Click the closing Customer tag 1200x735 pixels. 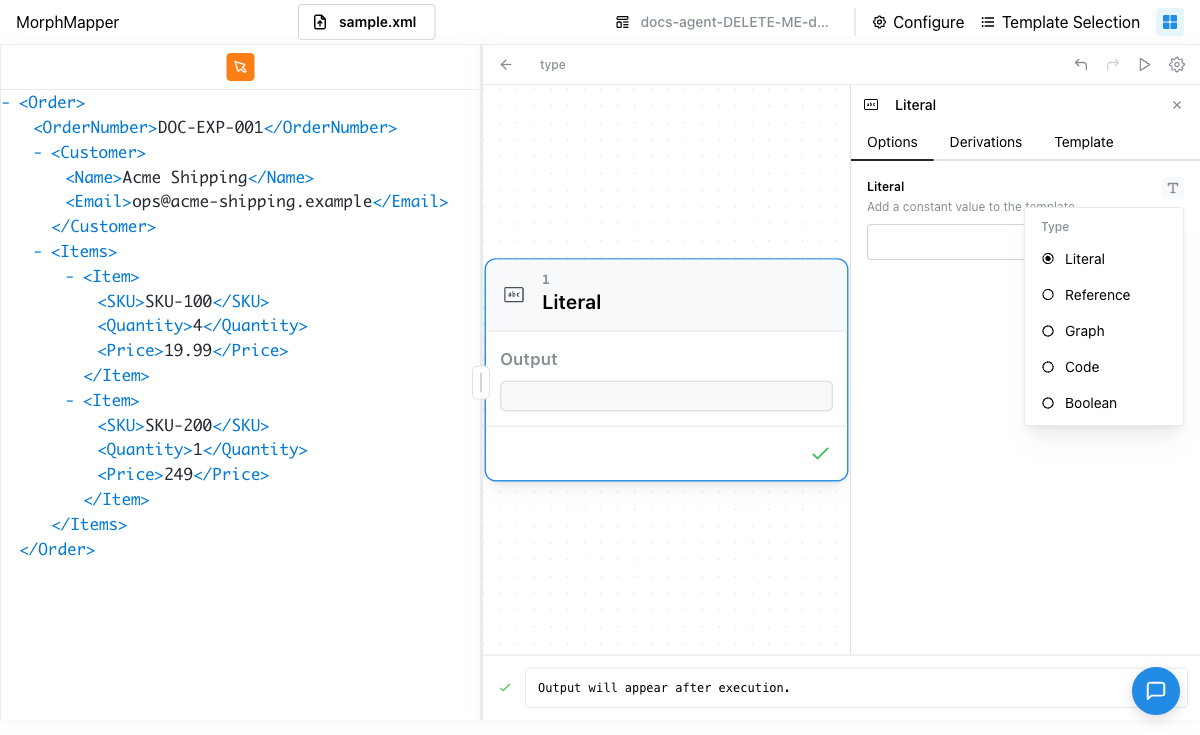[x=104, y=227]
